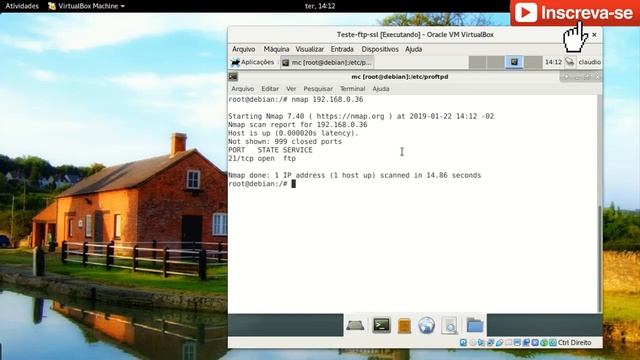Open the VirtualBox Arquivo menu

click(x=243, y=49)
